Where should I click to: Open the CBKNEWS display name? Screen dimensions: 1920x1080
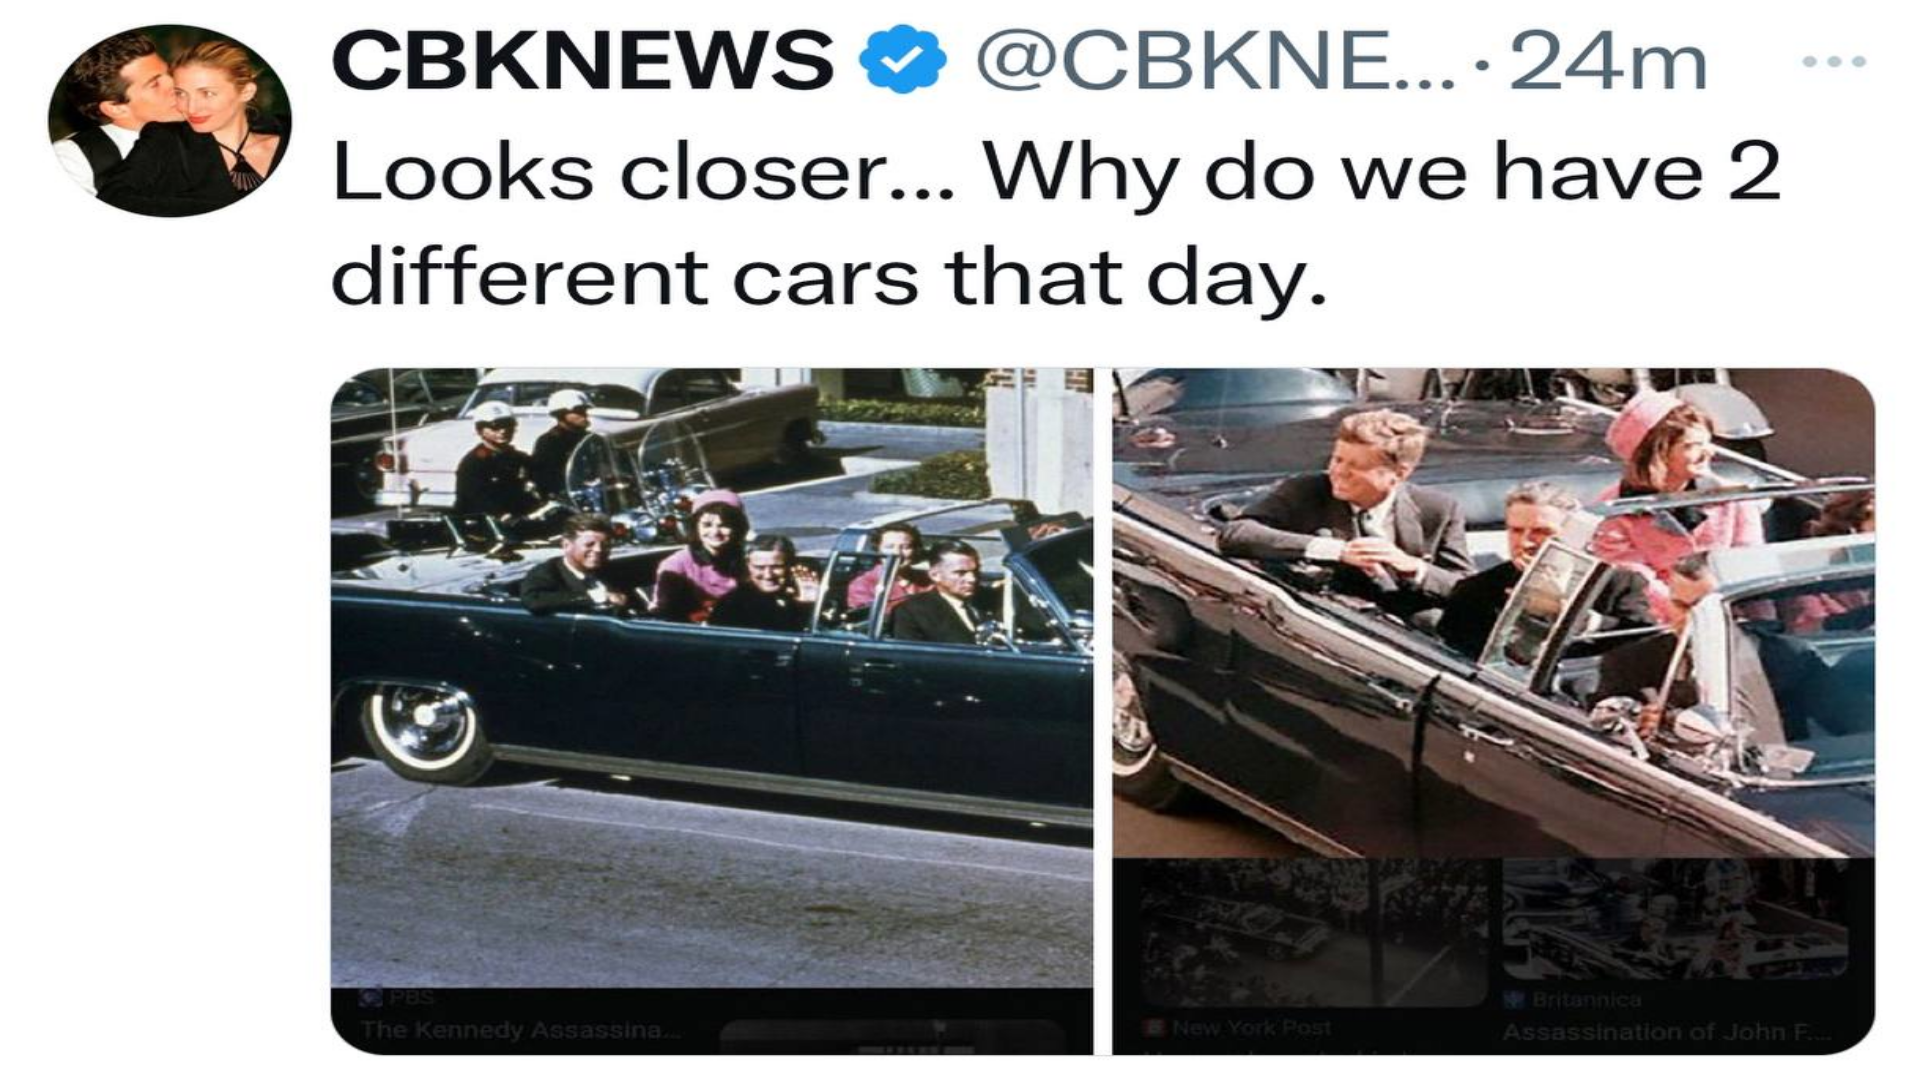[x=582, y=61]
